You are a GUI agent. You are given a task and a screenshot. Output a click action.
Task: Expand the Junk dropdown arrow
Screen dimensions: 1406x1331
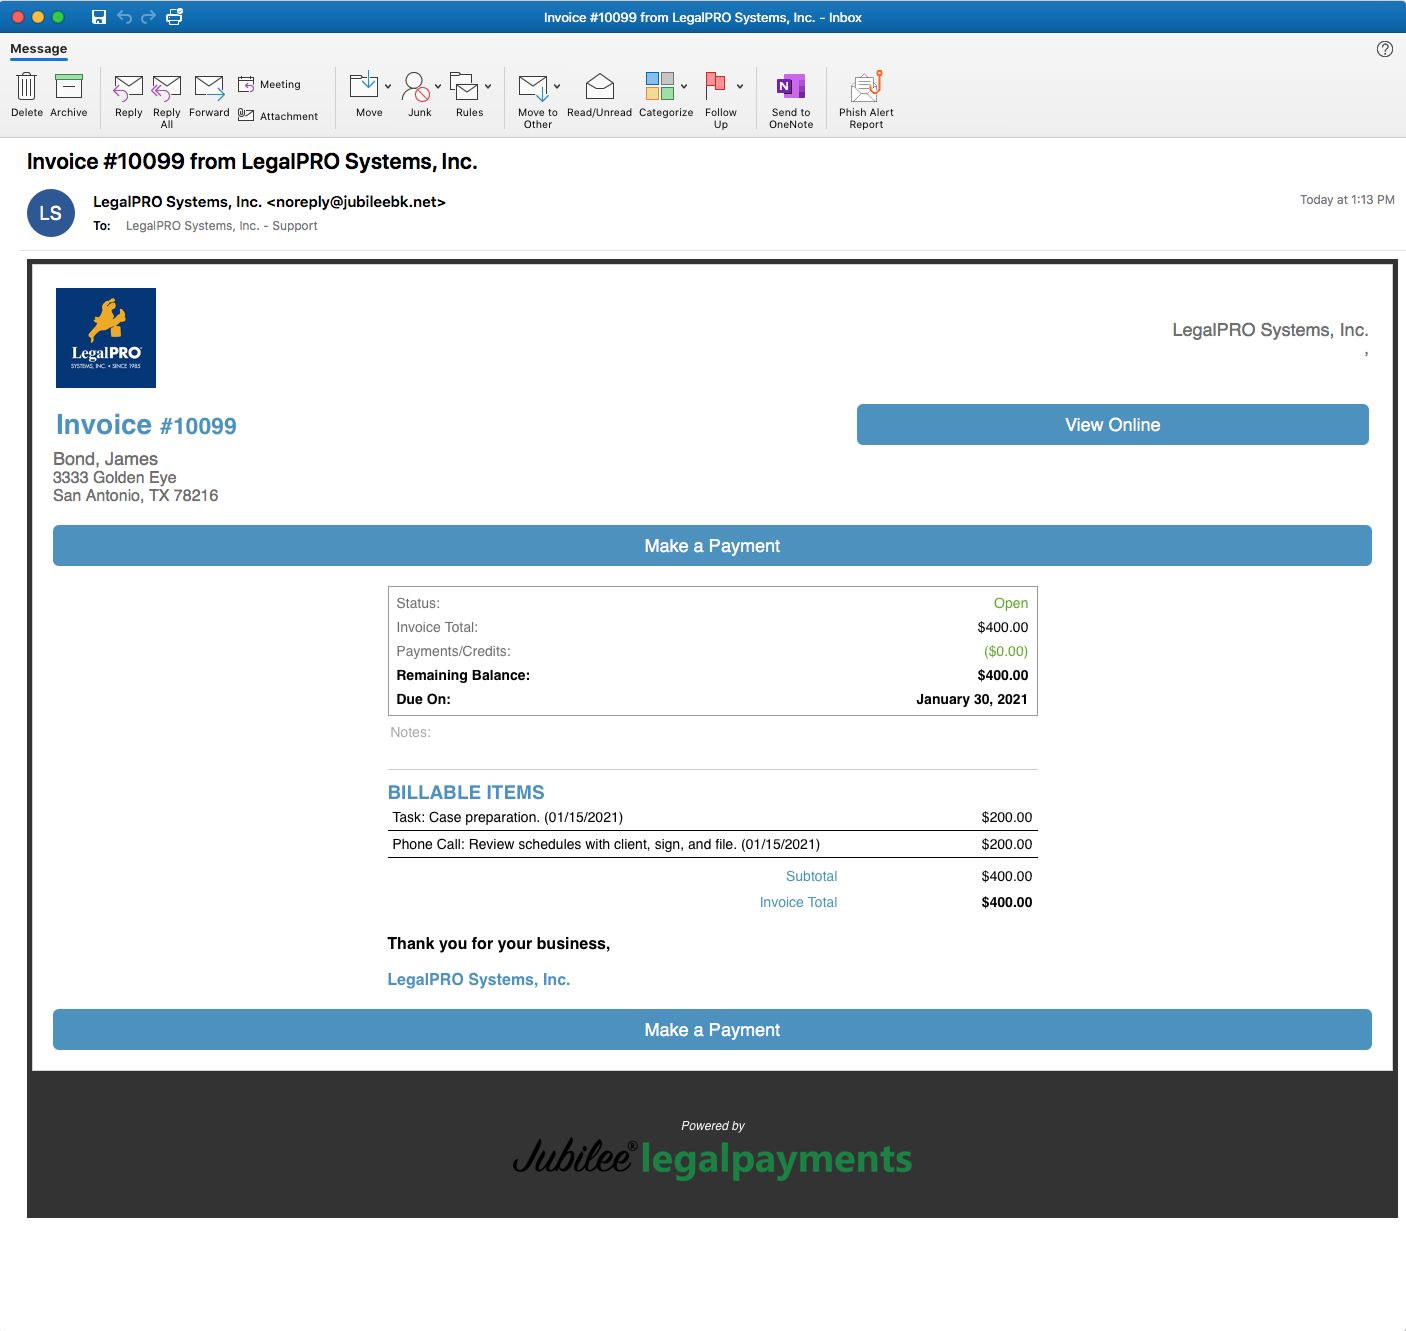point(438,86)
